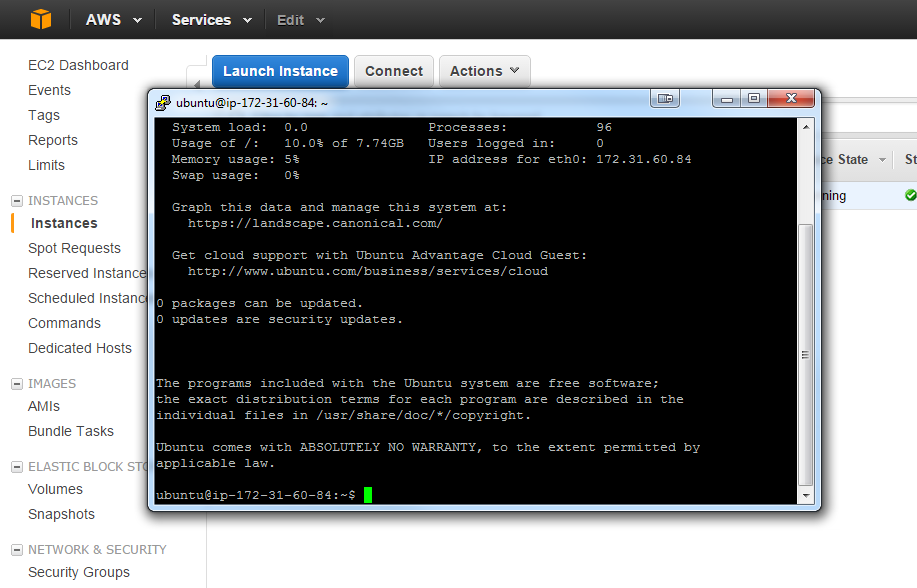Image resolution: width=917 pixels, height=588 pixels.
Task: Open Security Groups page
Action: (x=79, y=572)
